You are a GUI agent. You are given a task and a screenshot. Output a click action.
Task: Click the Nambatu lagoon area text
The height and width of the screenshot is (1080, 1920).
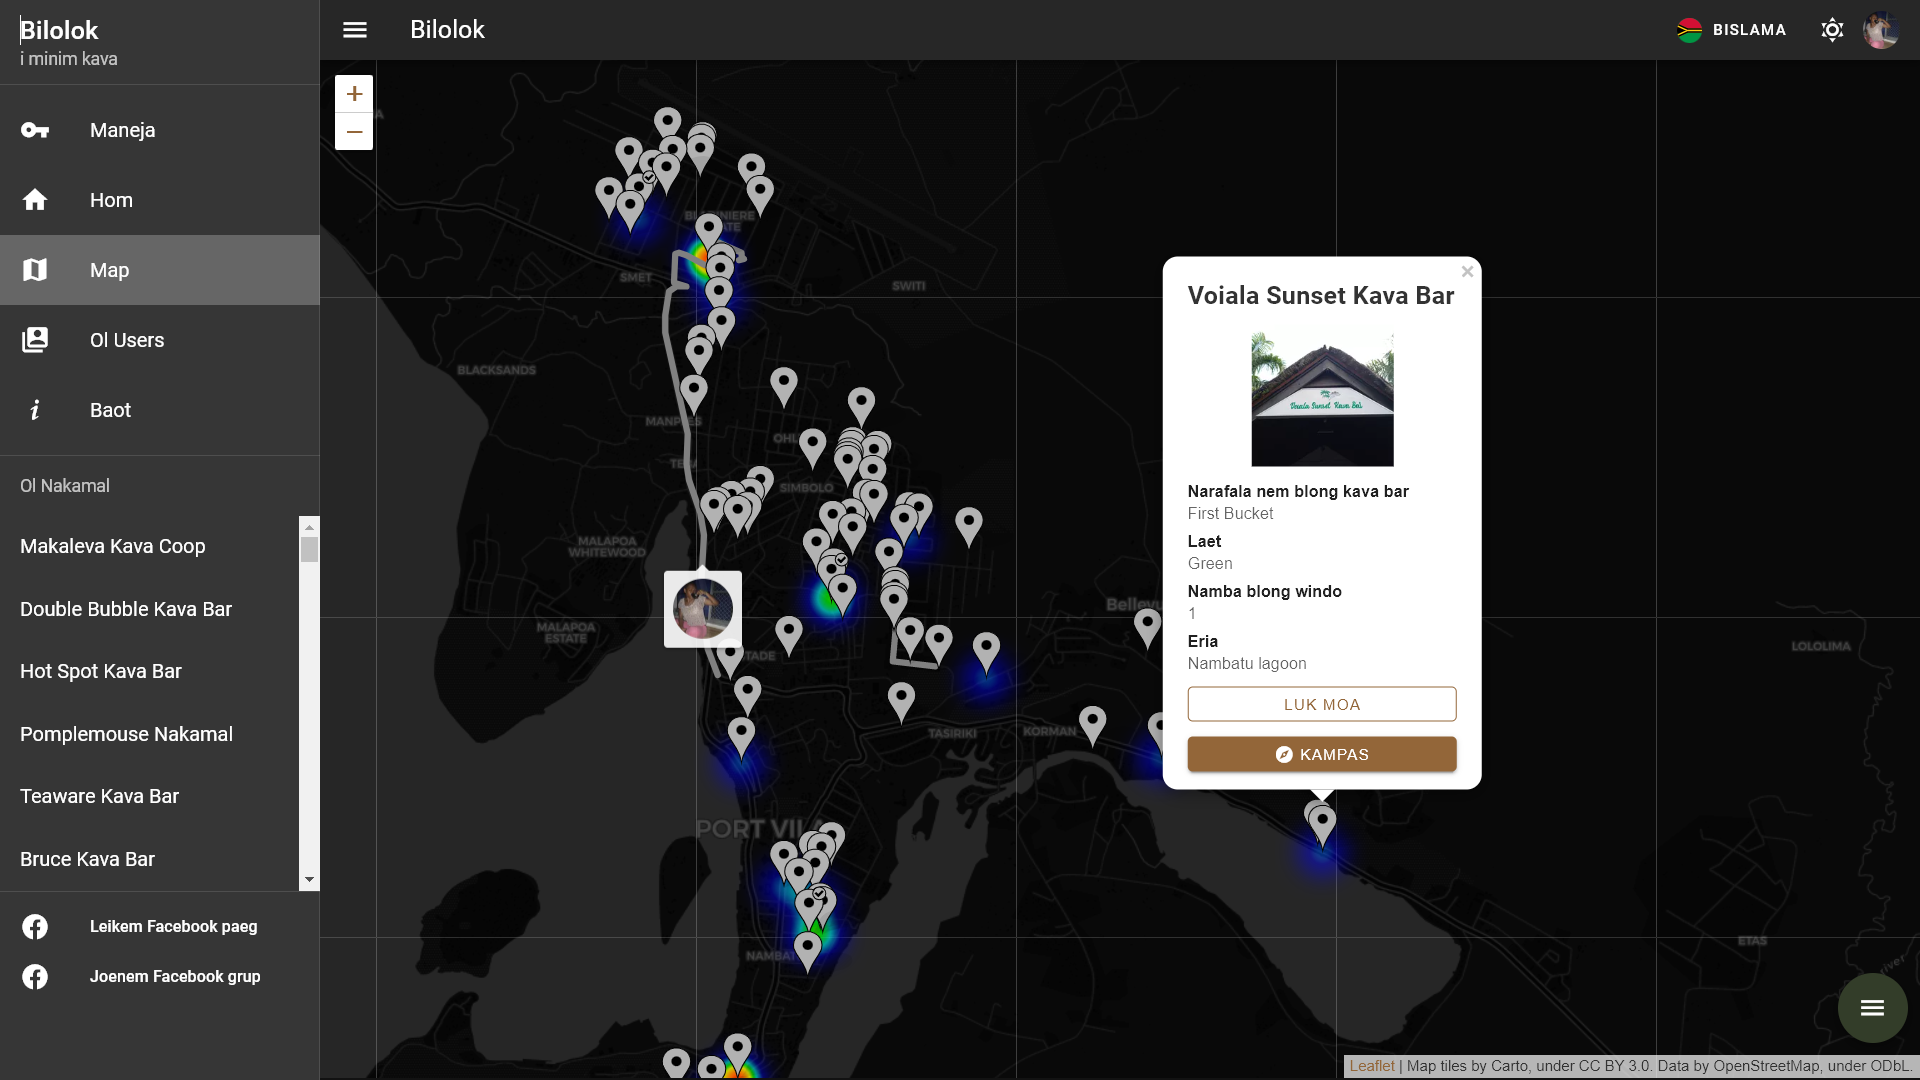(1247, 664)
